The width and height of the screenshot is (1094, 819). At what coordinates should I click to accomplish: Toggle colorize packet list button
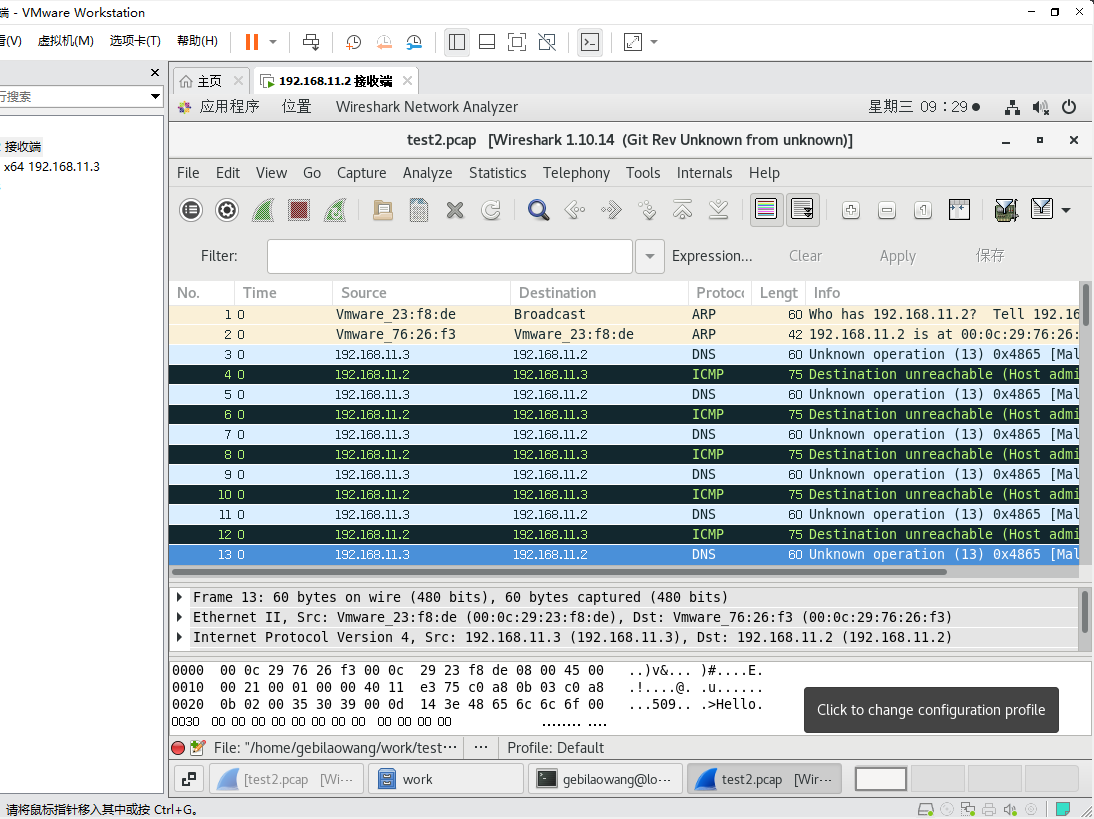coord(766,209)
